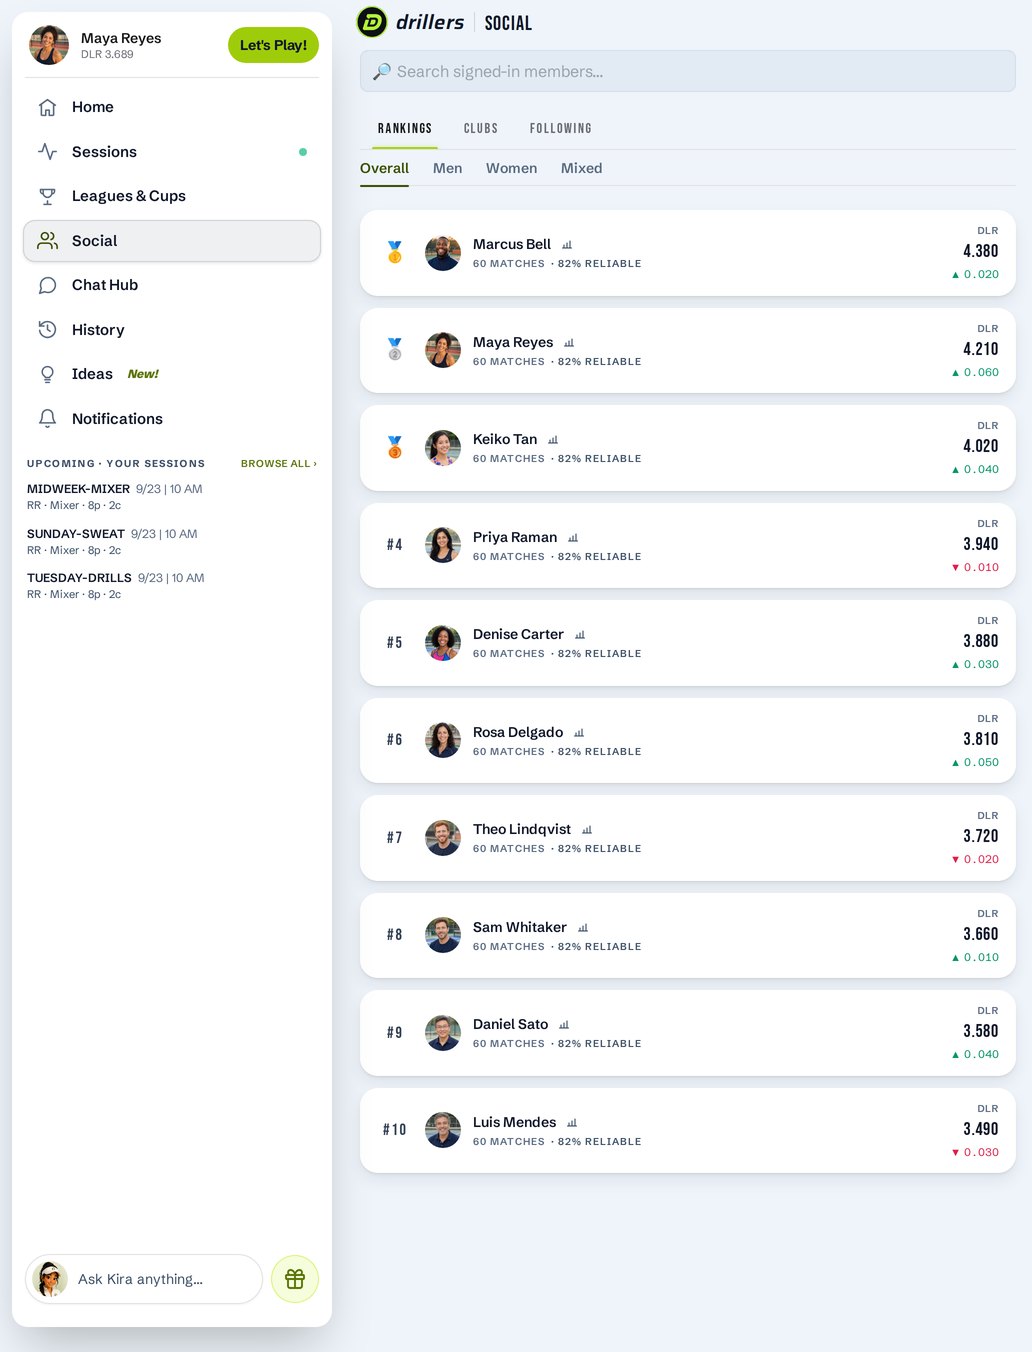Switch to the Clubs tab
The height and width of the screenshot is (1352, 1032).
coord(481,129)
